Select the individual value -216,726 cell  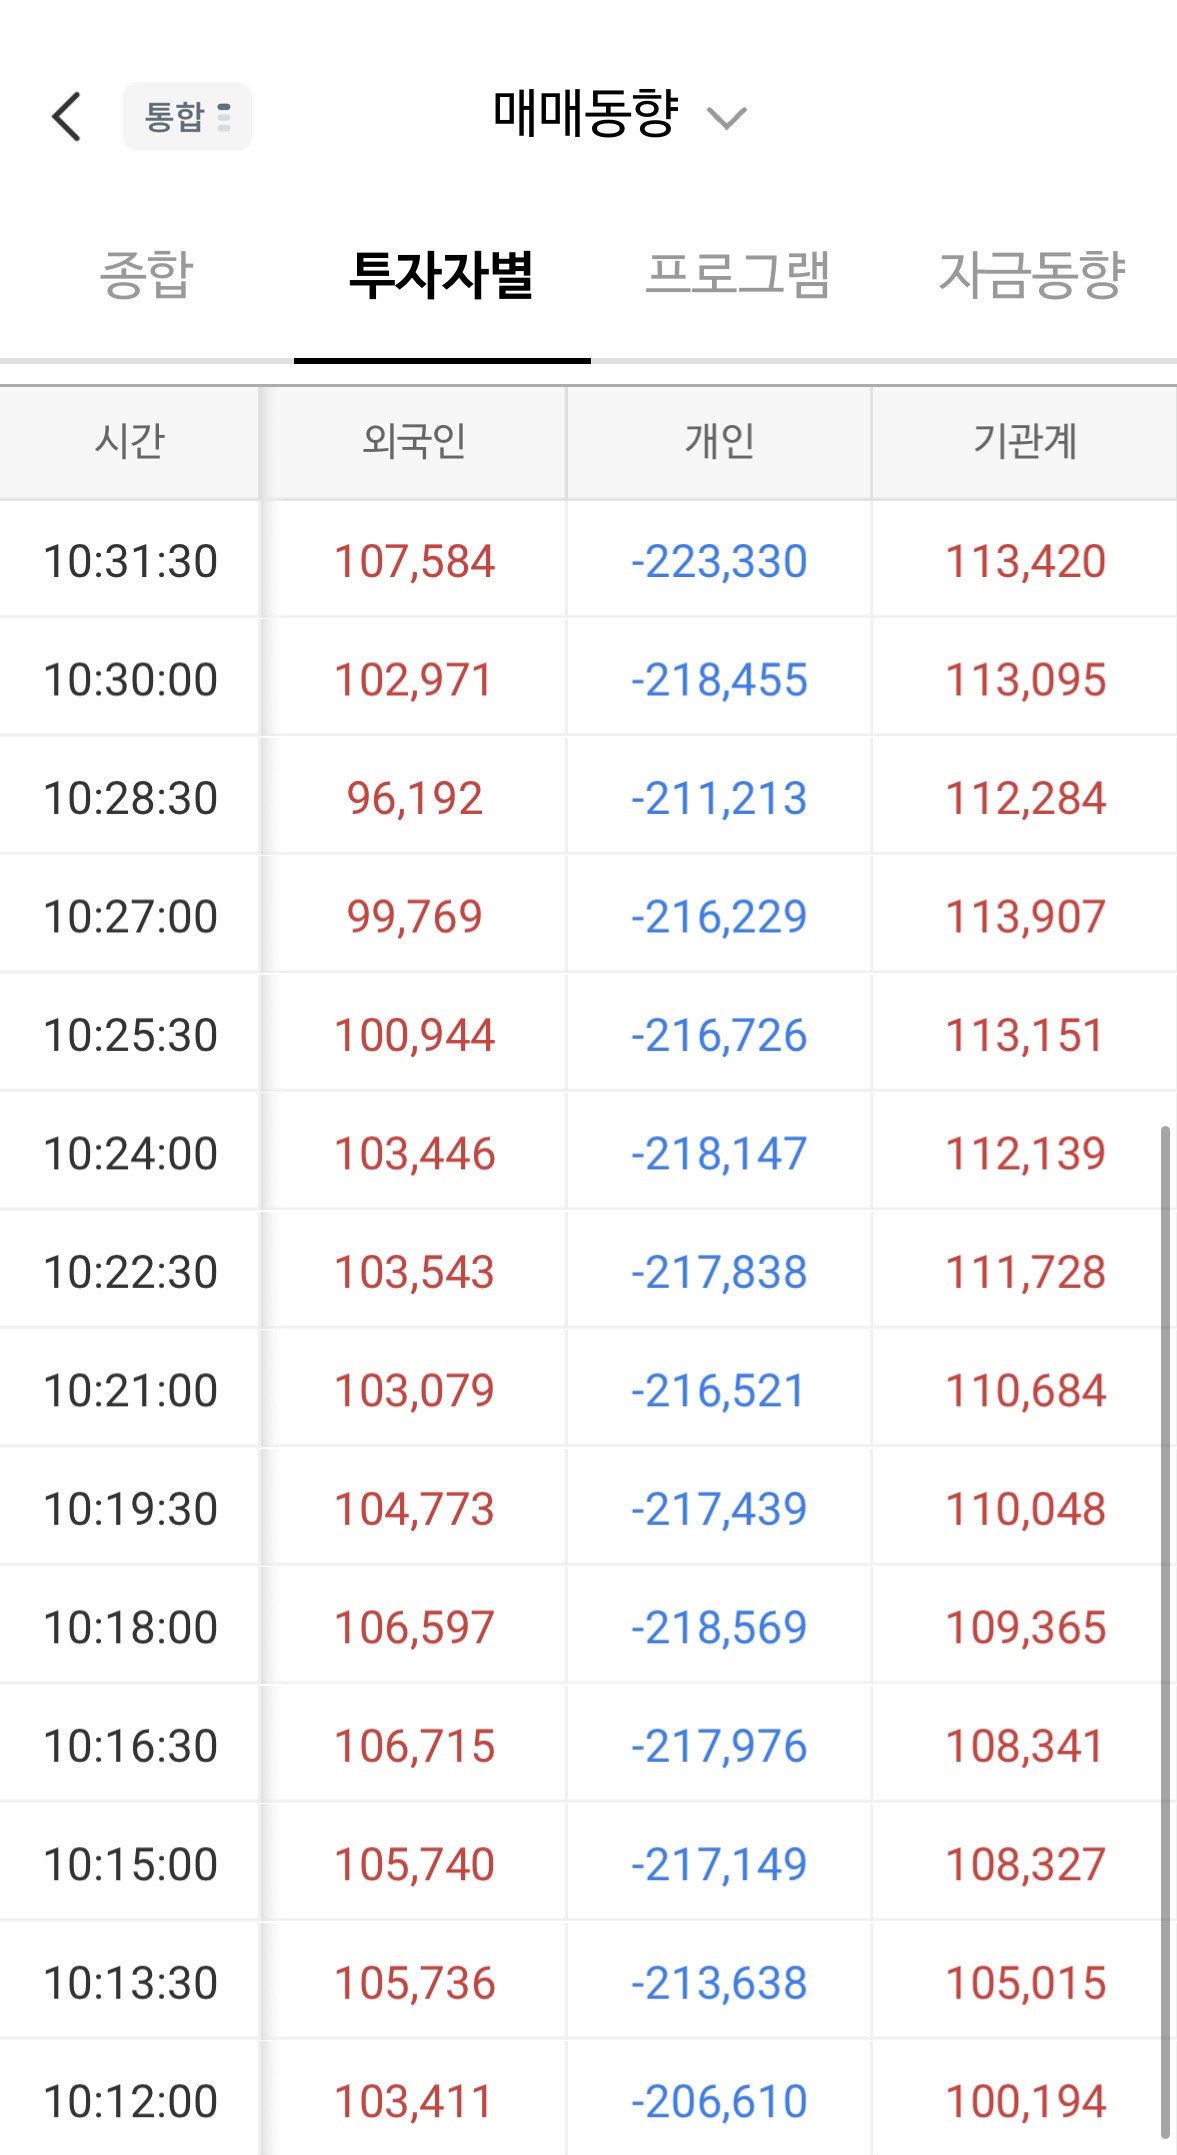719,1035
